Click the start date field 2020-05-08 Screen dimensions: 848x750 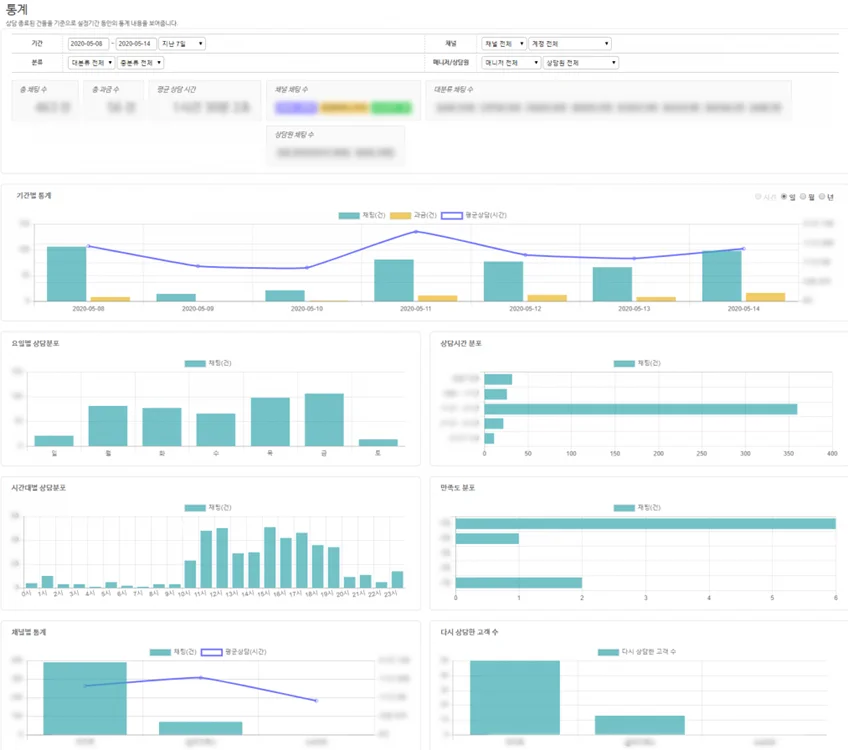88,44
